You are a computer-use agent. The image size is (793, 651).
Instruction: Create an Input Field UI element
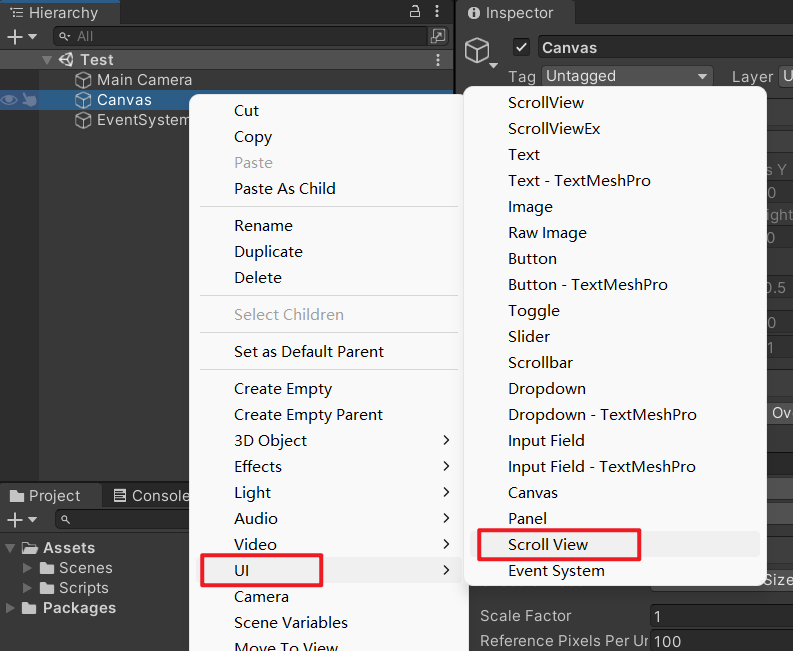click(x=546, y=440)
